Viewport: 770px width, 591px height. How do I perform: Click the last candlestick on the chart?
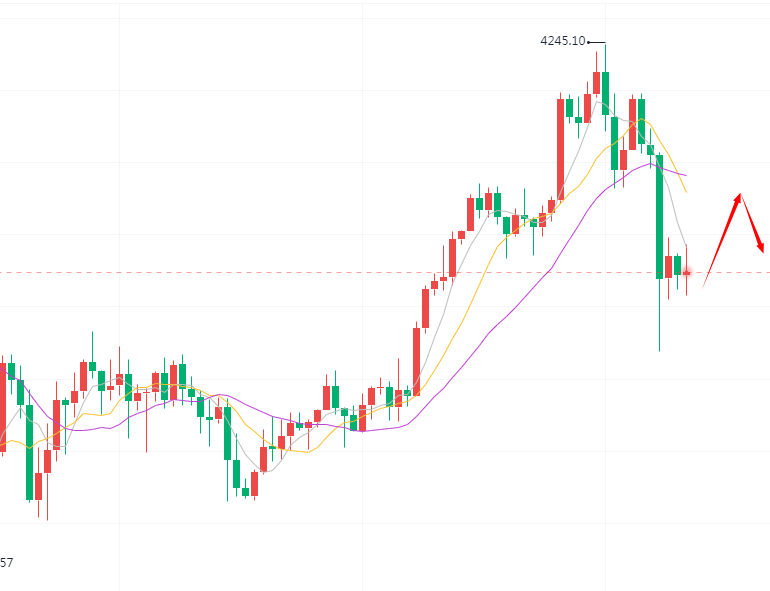coord(687,270)
